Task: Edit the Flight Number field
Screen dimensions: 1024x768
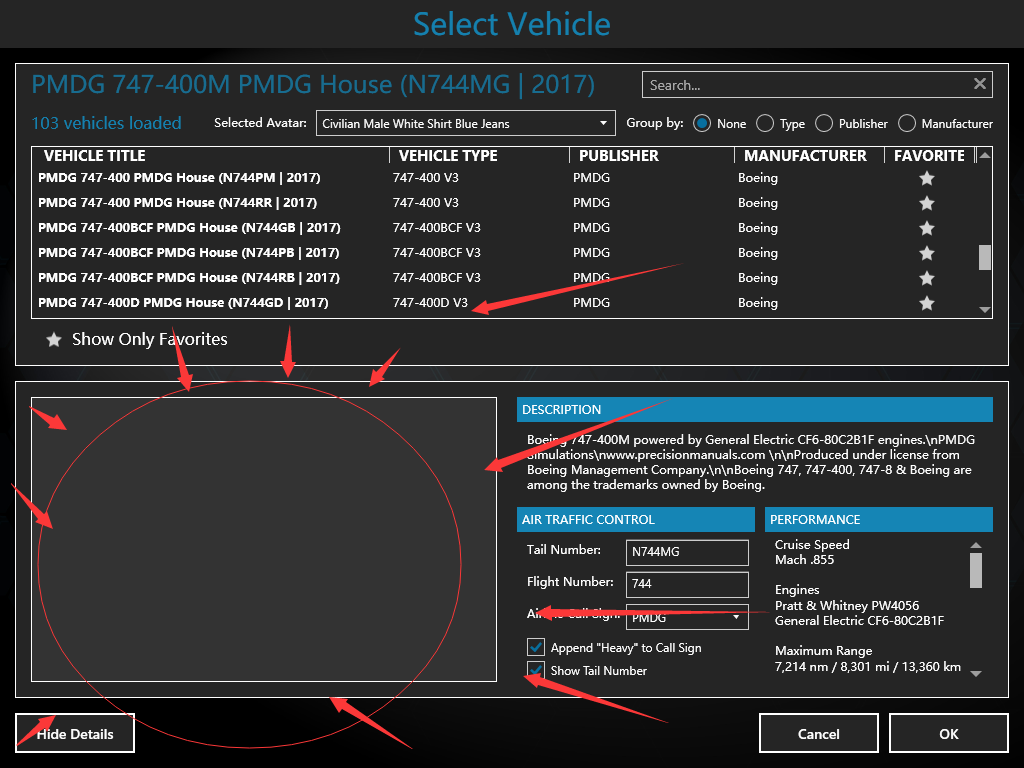Action: (x=687, y=584)
